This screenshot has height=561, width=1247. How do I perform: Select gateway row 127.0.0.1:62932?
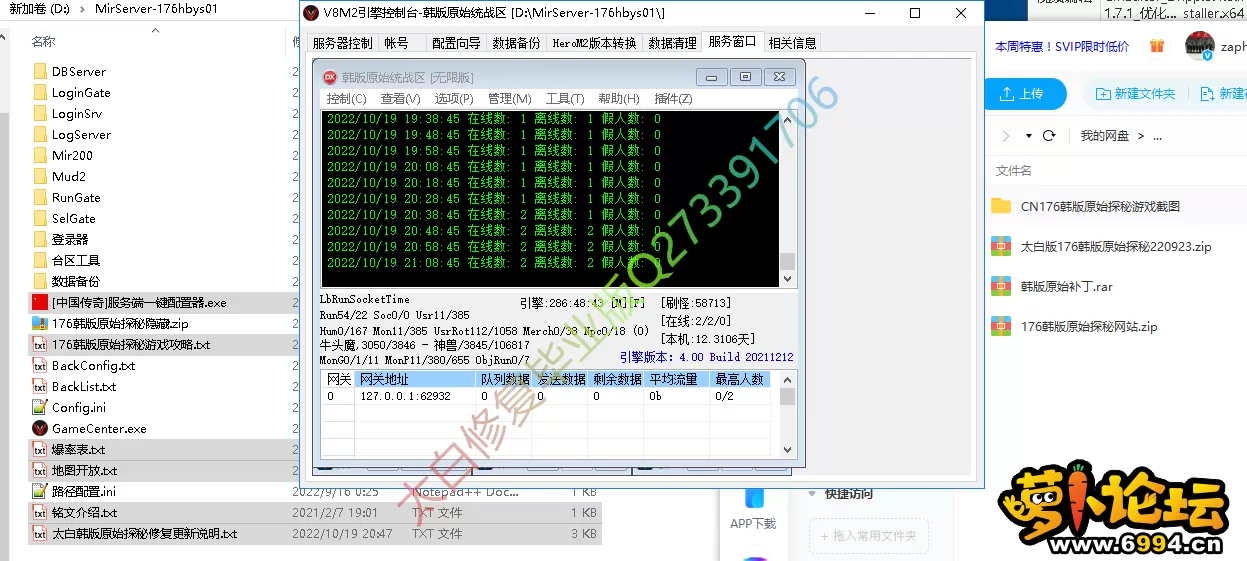(x=552, y=396)
